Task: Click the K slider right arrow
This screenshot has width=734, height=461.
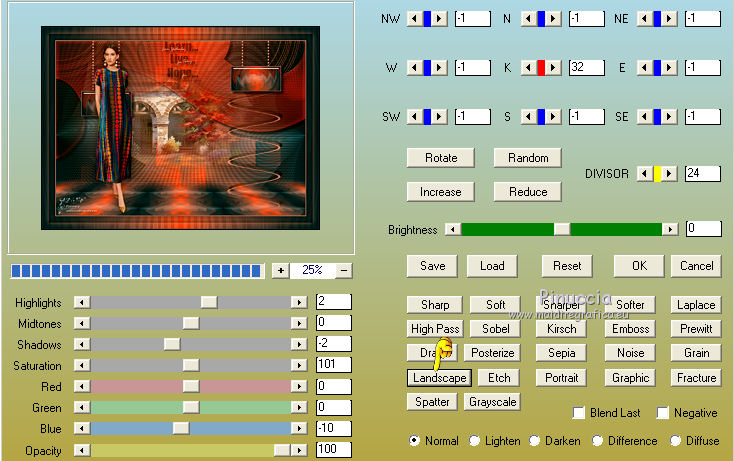Action: point(553,68)
